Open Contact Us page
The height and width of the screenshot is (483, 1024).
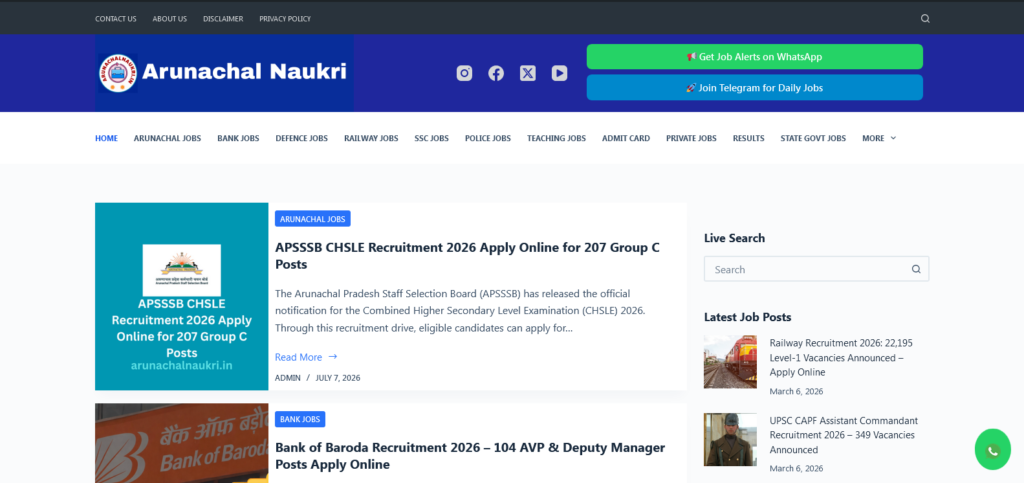click(116, 19)
